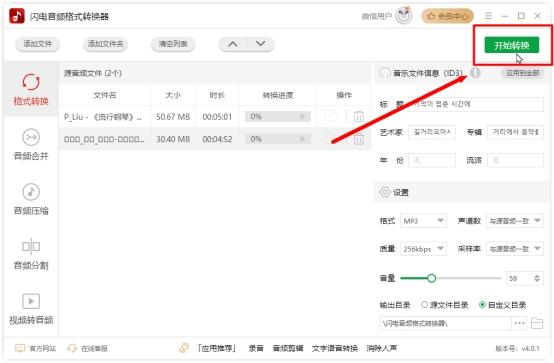Expand the 声道数 dropdown

515,221
